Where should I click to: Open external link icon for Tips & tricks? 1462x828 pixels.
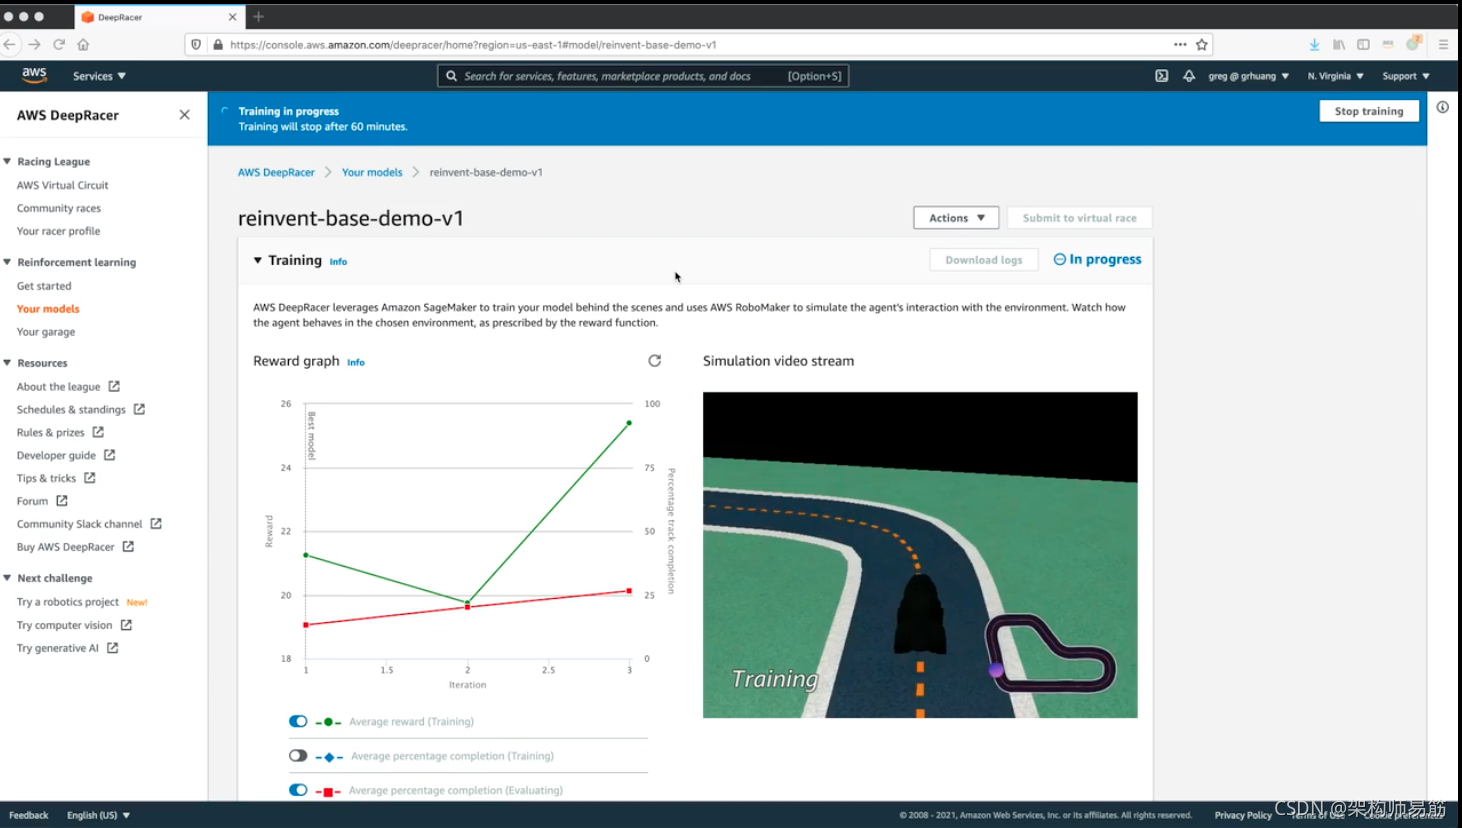90,478
